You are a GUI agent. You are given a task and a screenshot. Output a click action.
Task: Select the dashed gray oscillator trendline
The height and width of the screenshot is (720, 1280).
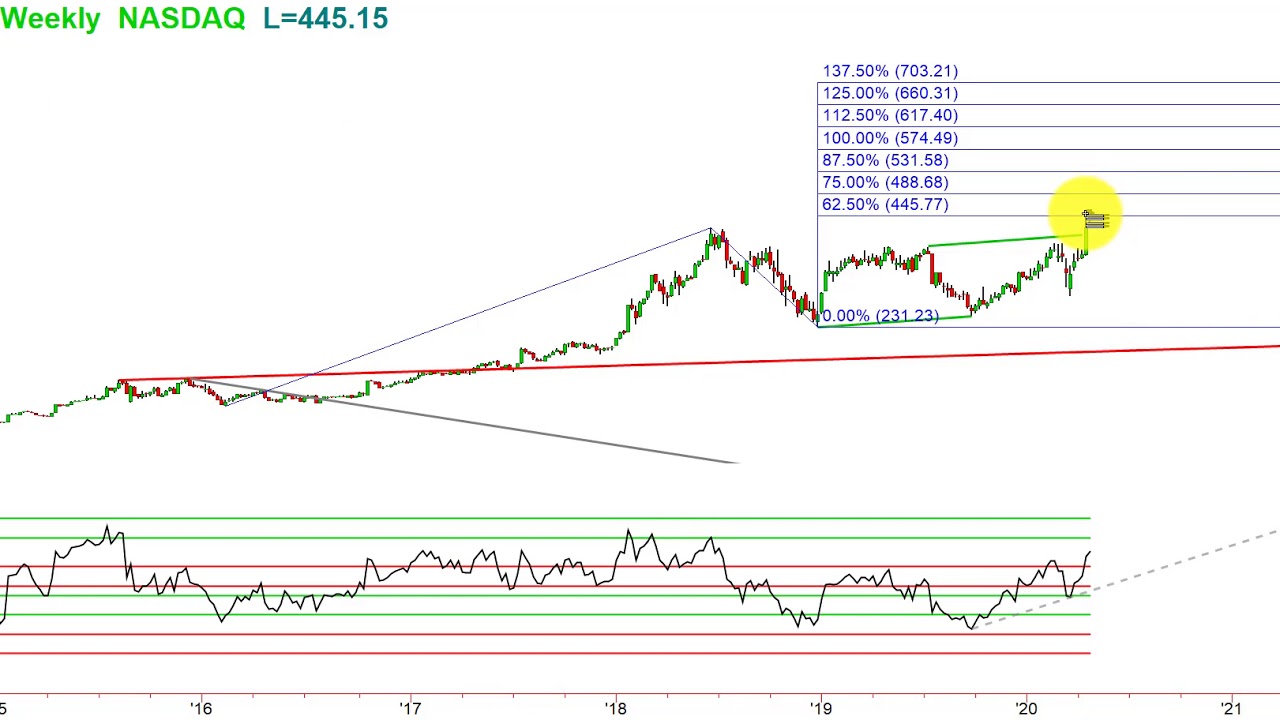(1125, 578)
